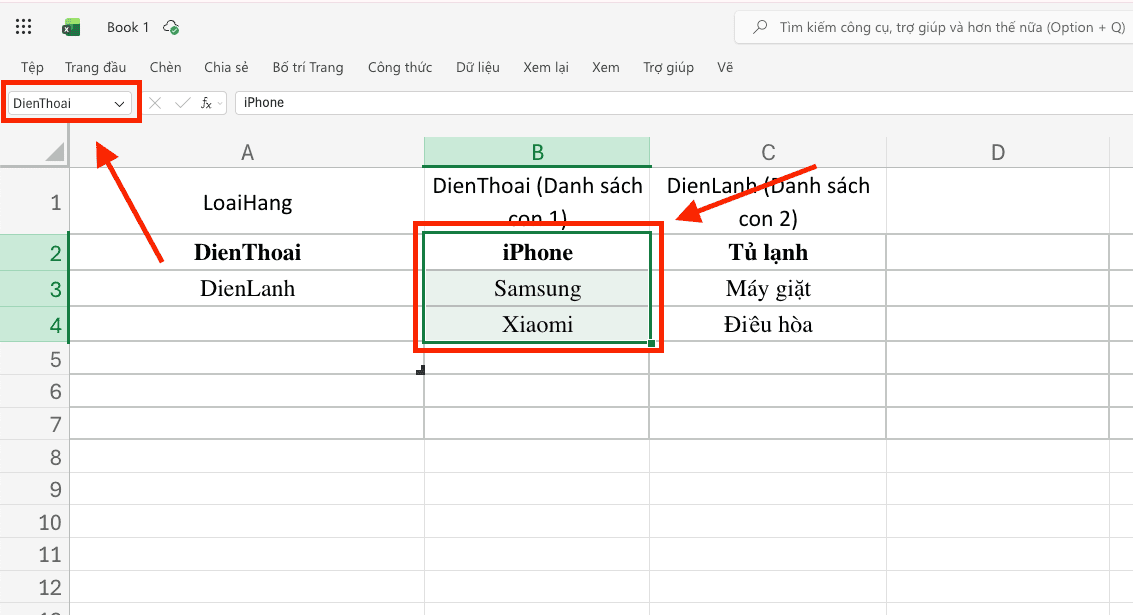Click the Book 1 file name
1133x615 pixels.
pyautogui.click(x=128, y=27)
